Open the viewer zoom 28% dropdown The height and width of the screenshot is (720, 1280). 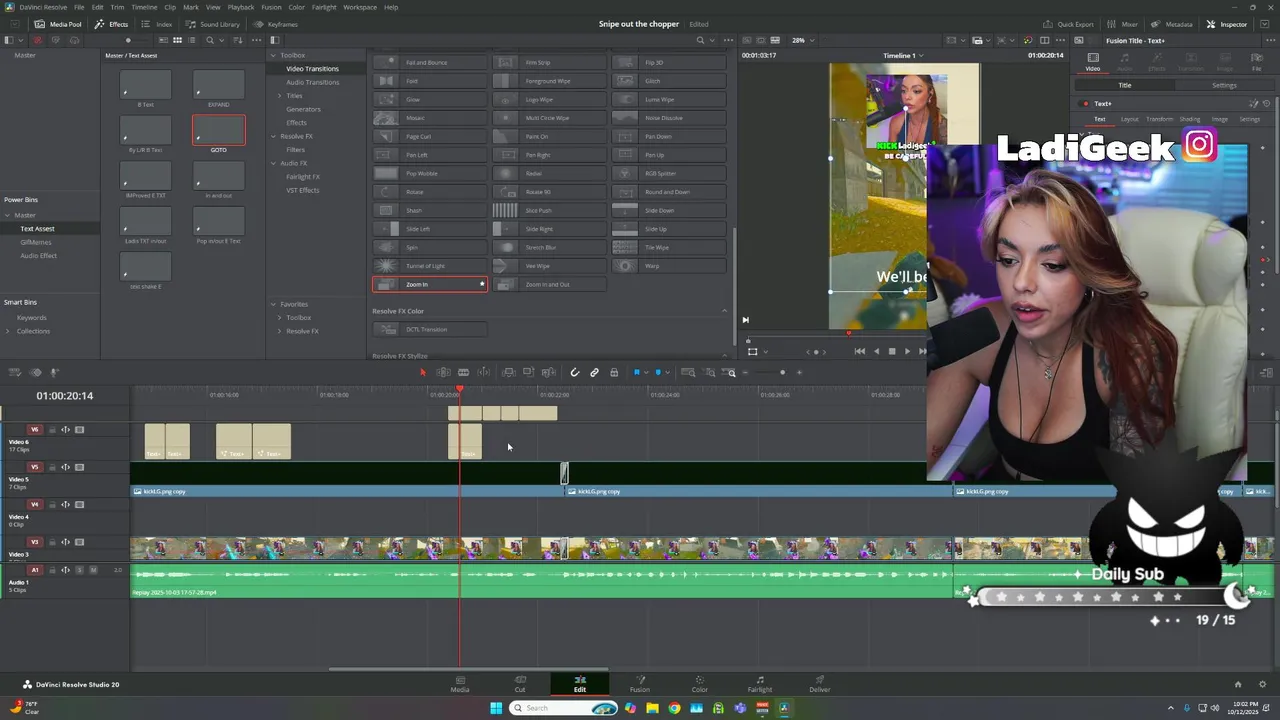coord(802,40)
